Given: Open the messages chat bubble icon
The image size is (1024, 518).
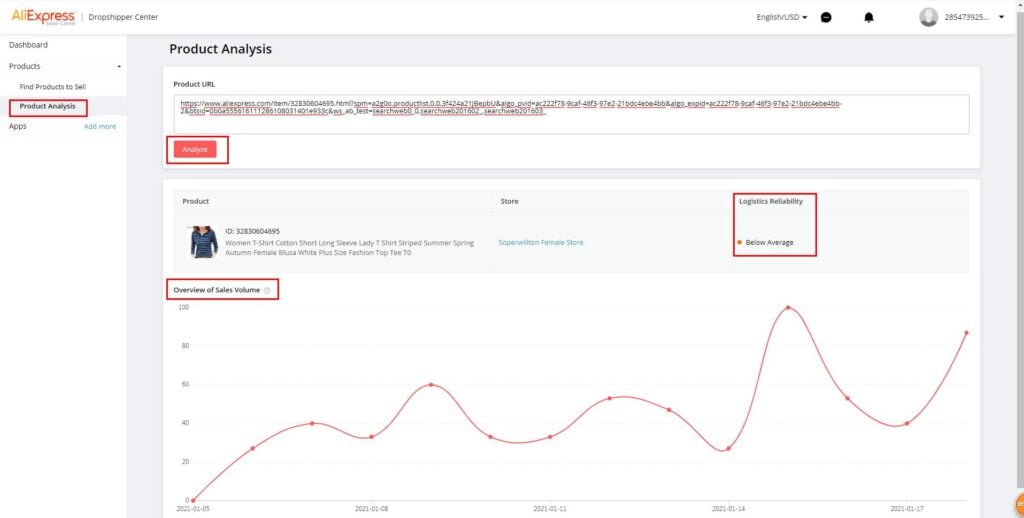Looking at the screenshot, I should click(x=826, y=18).
